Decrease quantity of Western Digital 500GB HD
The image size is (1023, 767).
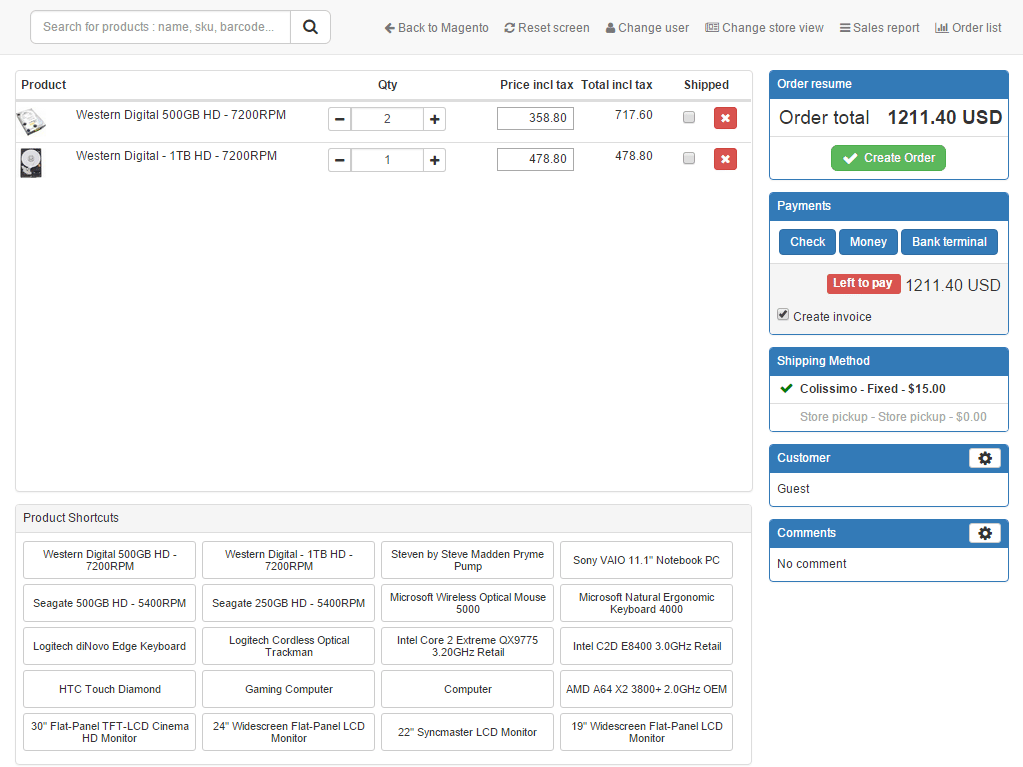339,119
